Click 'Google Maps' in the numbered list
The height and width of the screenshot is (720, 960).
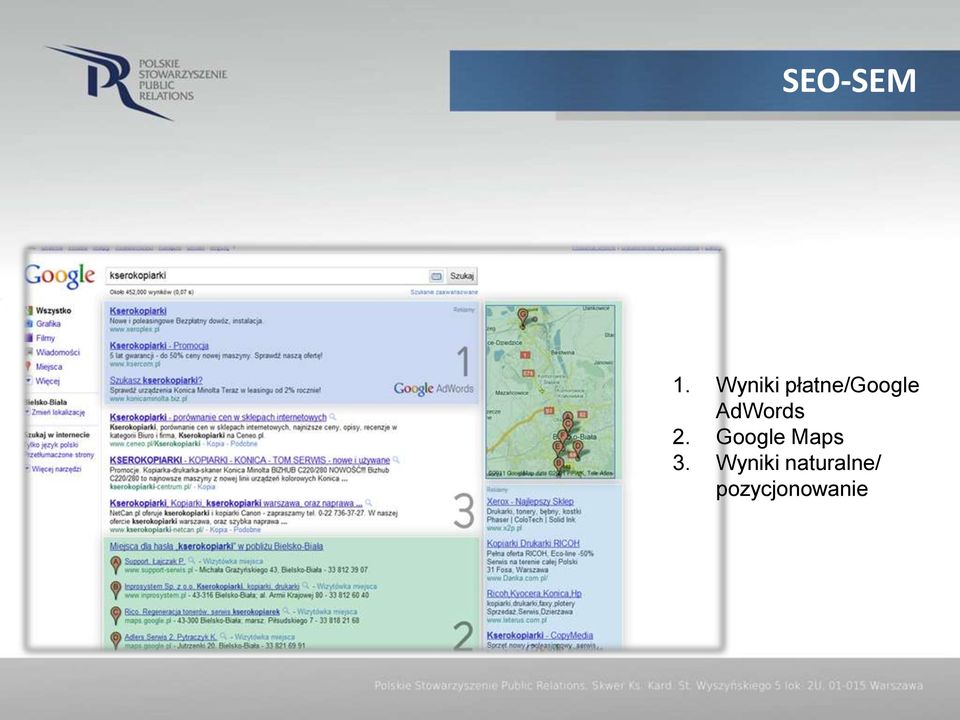tap(779, 437)
